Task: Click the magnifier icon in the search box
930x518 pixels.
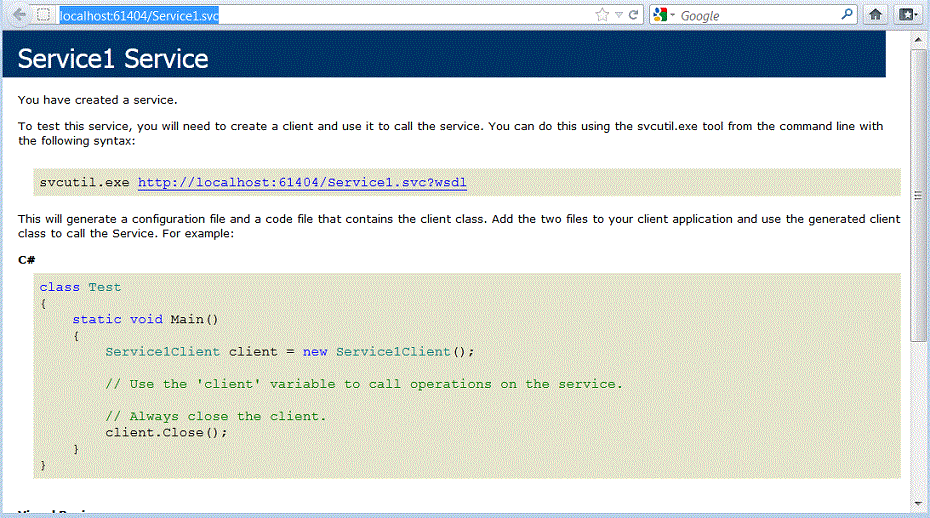Action: tap(847, 15)
